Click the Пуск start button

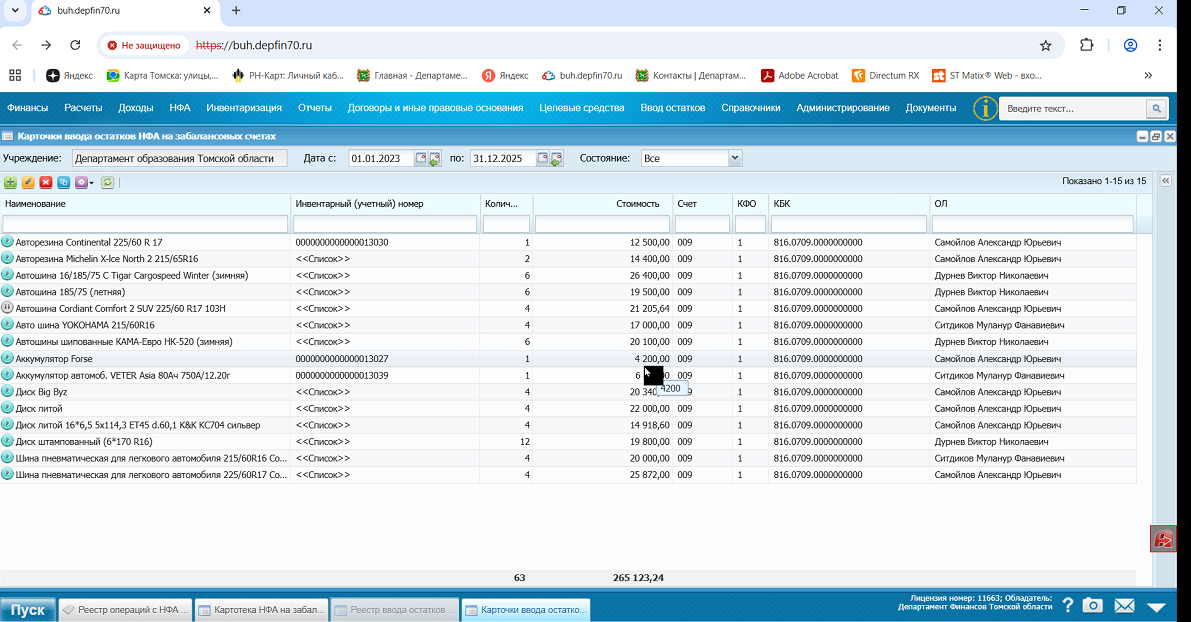[28, 610]
